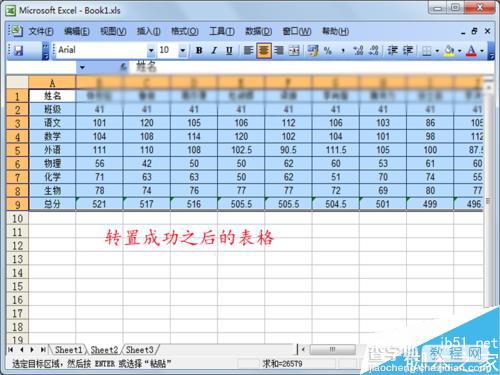Open the 帮助(H) menu

(335, 32)
